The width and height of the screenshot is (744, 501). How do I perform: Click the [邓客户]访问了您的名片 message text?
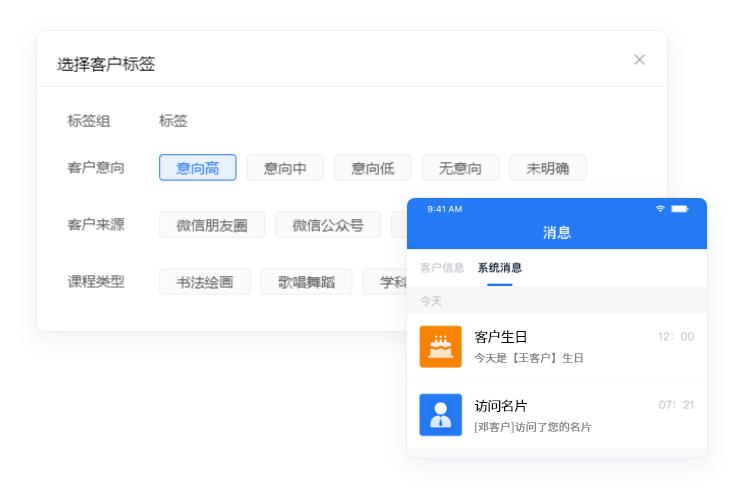[532, 427]
